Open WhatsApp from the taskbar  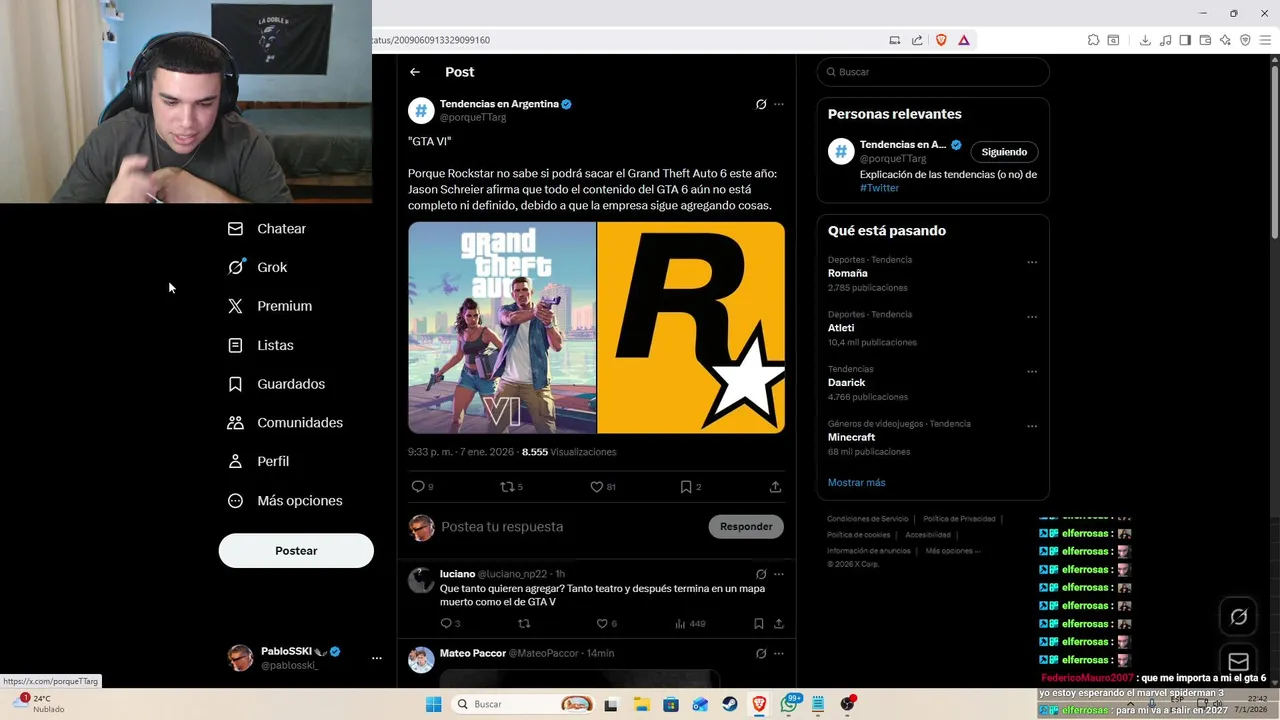(790, 704)
